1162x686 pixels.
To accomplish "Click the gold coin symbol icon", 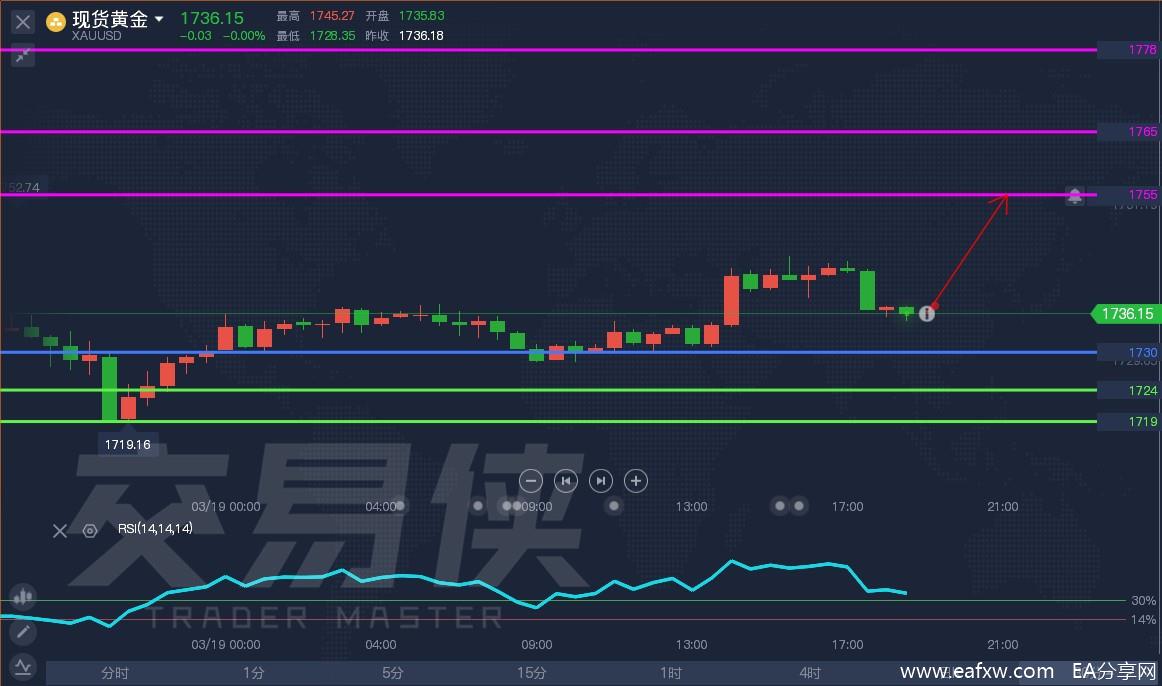I will [x=56, y=21].
